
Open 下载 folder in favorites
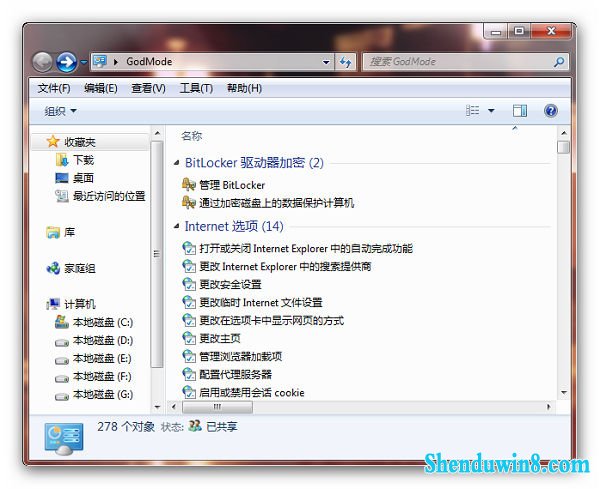pos(83,160)
